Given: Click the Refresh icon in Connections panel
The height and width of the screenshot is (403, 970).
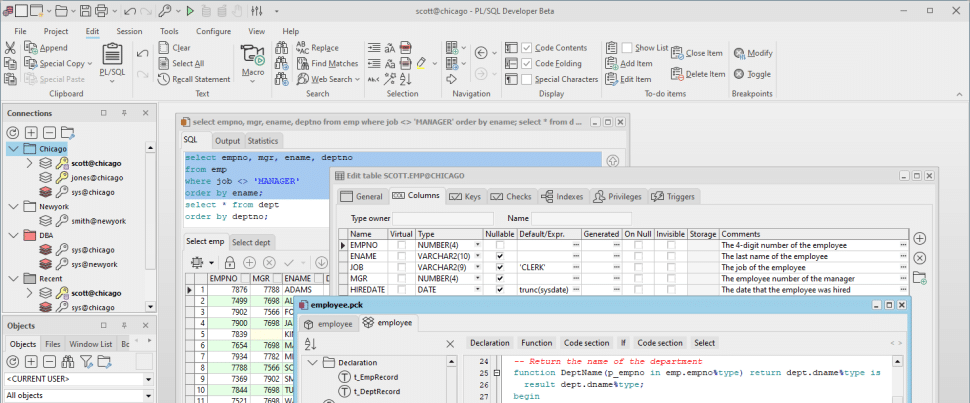Looking at the screenshot, I should coord(12,132).
